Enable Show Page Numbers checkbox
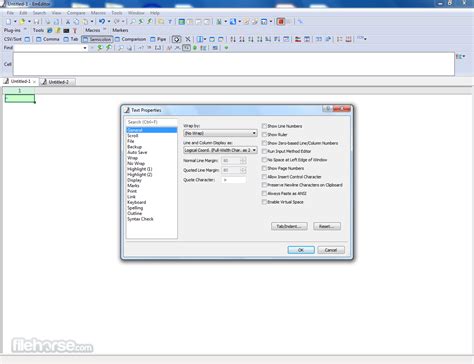This screenshot has height=364, width=474. pos(264,168)
